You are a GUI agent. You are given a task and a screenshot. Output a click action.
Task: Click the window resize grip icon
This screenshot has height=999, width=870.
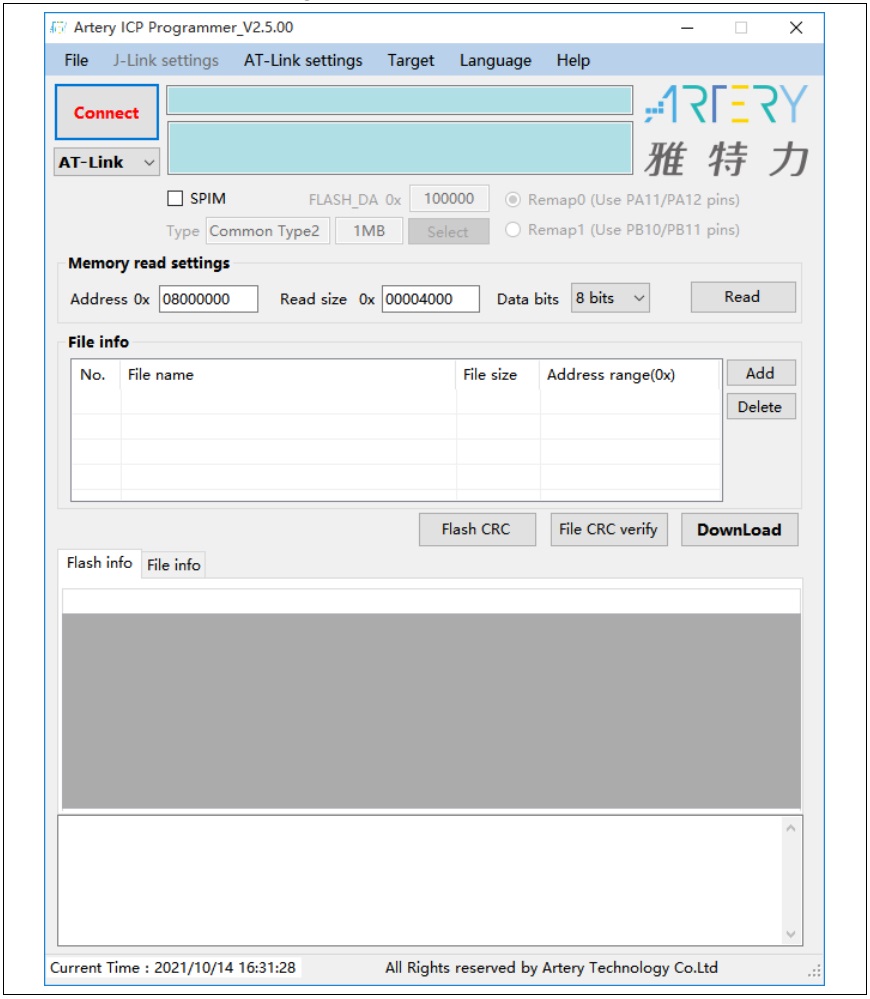(x=815, y=971)
